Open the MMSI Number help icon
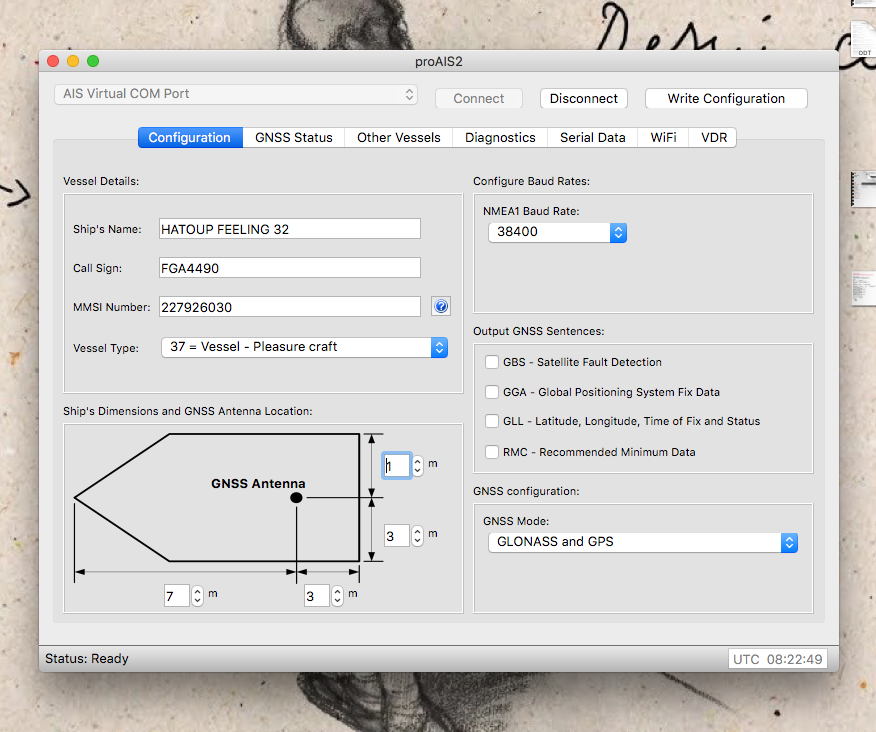Screen dimensions: 876x732 tap(441, 306)
